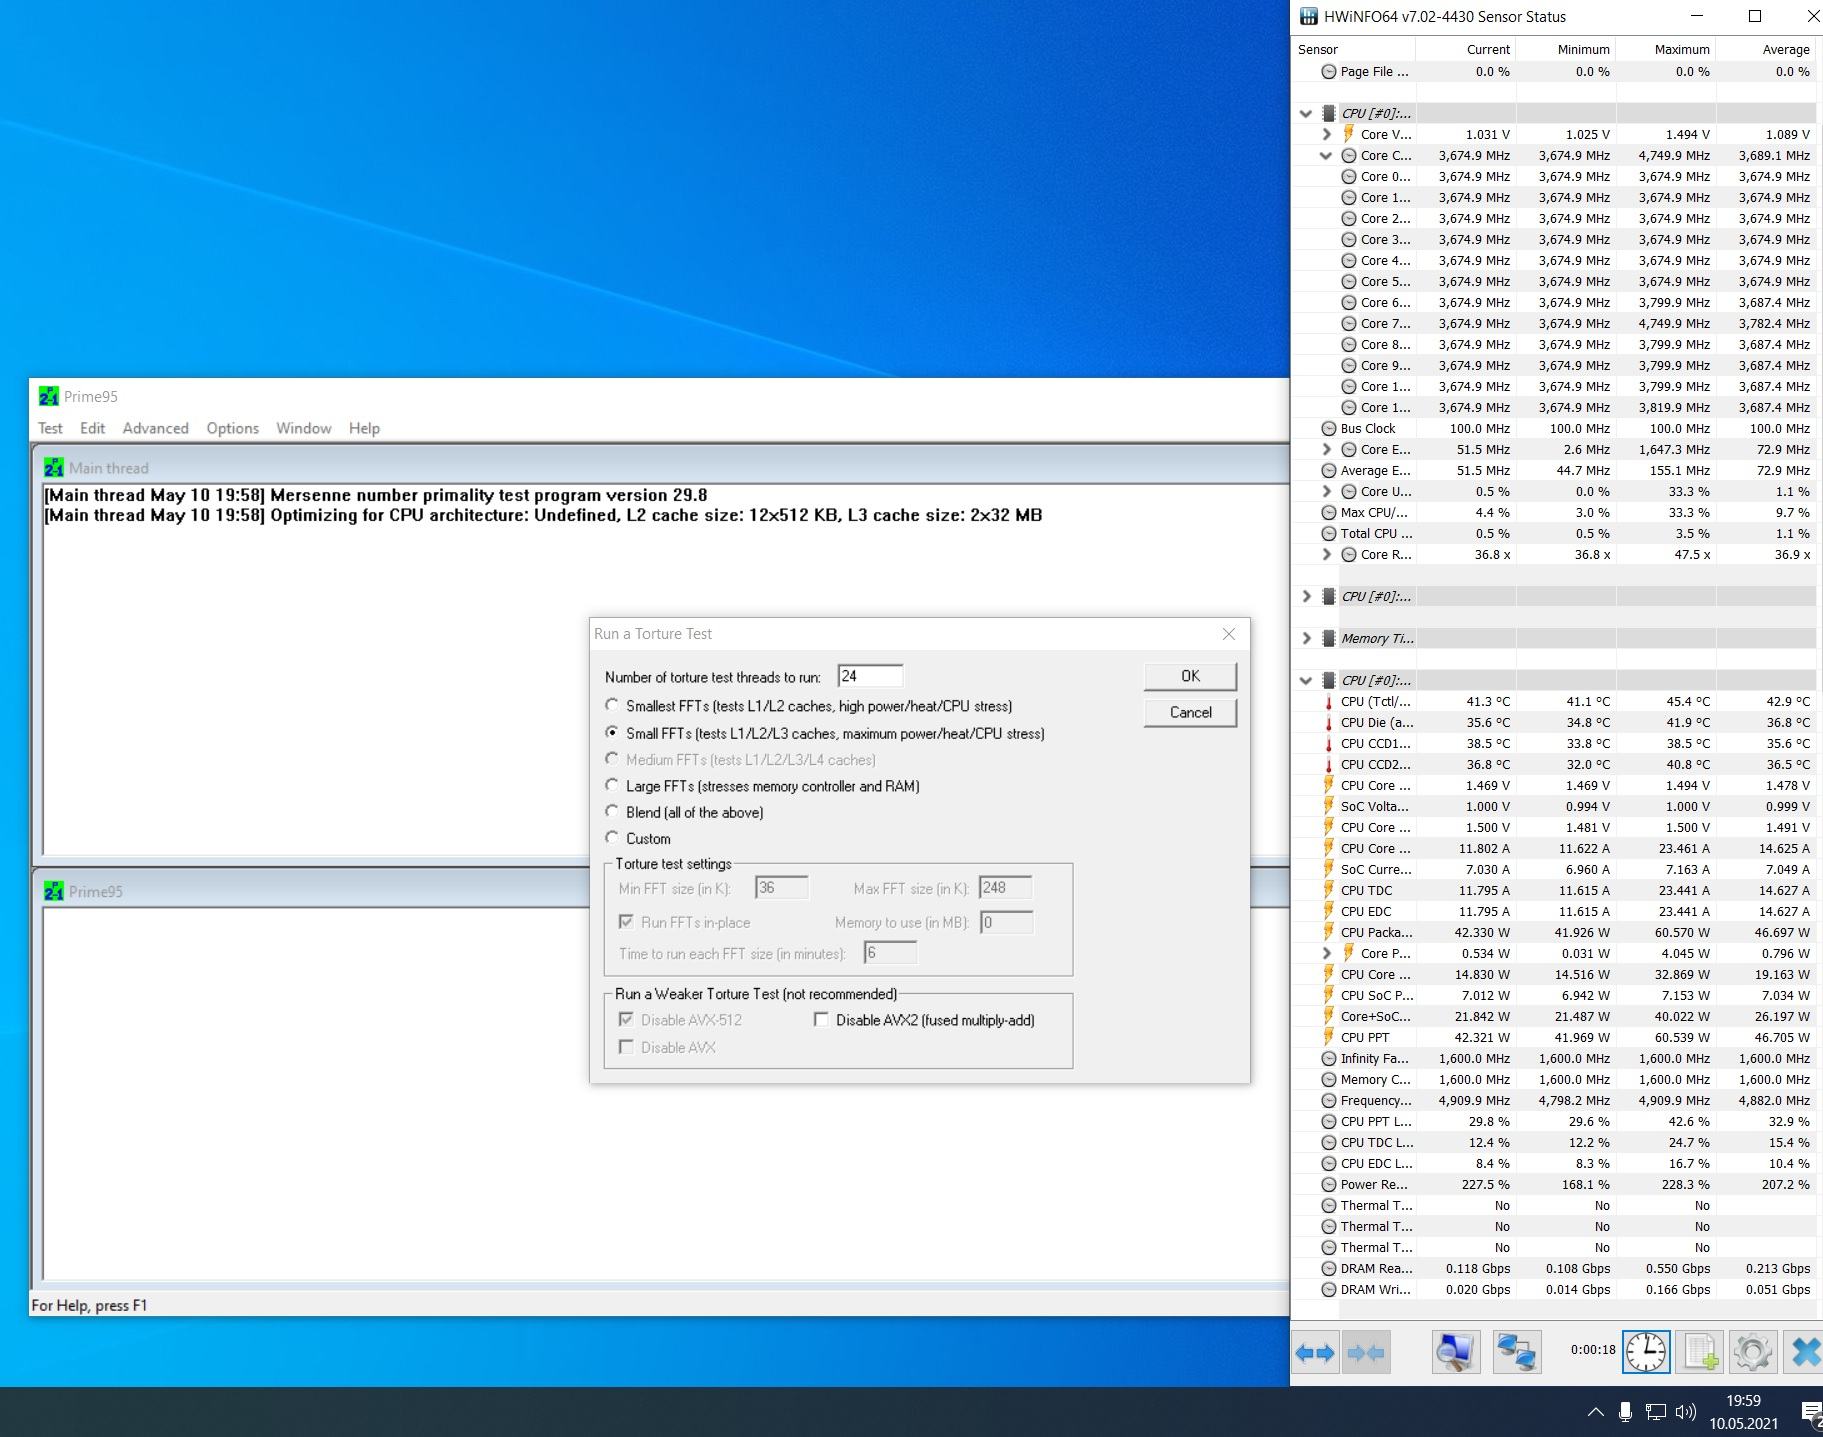Click Prime95 title bar application icon

point(48,397)
